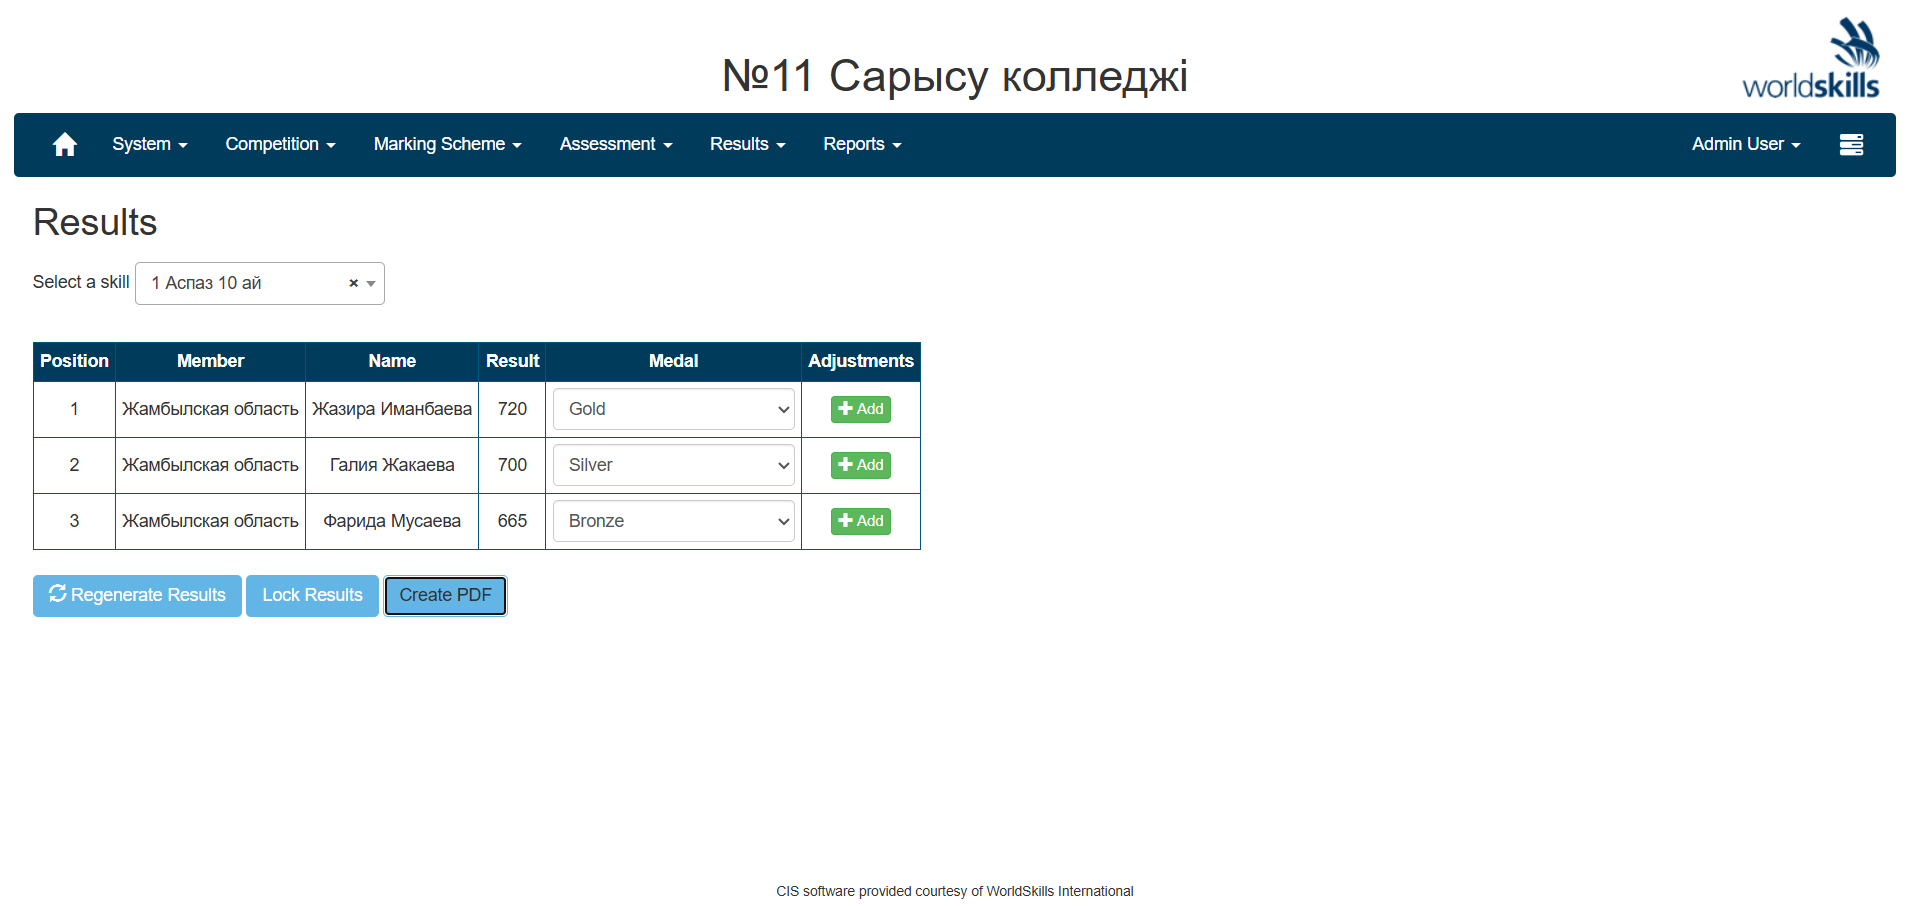This screenshot has height=907, width=1913.
Task: Open the System menu
Action: point(150,145)
